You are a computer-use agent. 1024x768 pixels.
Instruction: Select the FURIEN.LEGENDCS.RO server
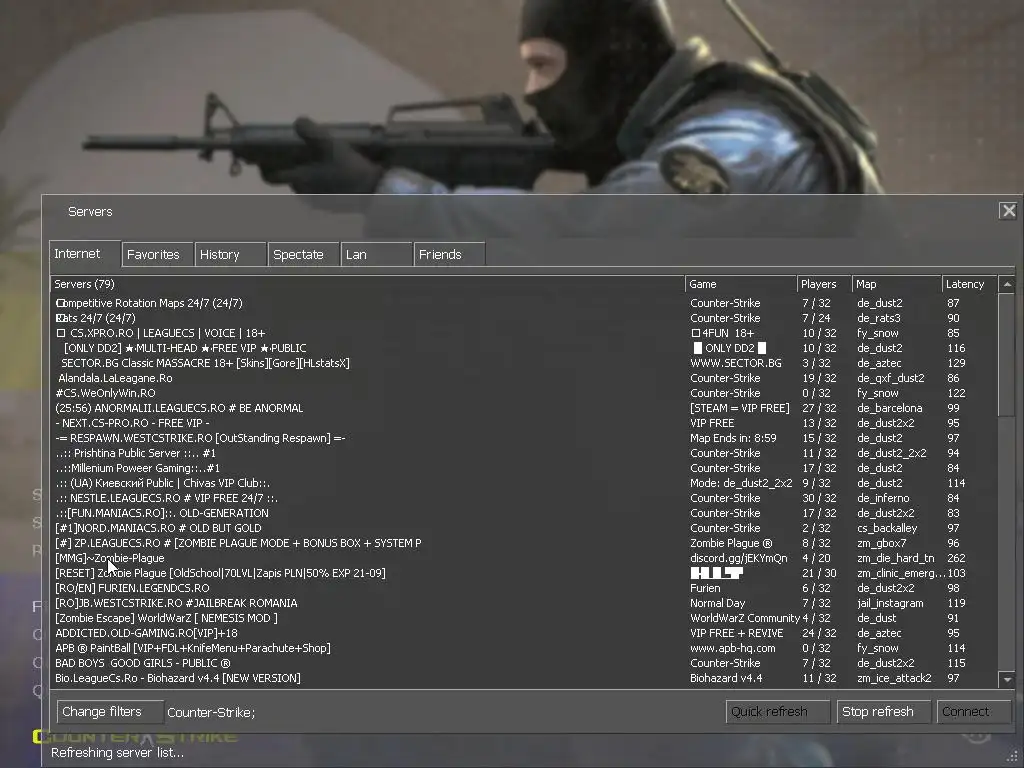[x=524, y=588]
